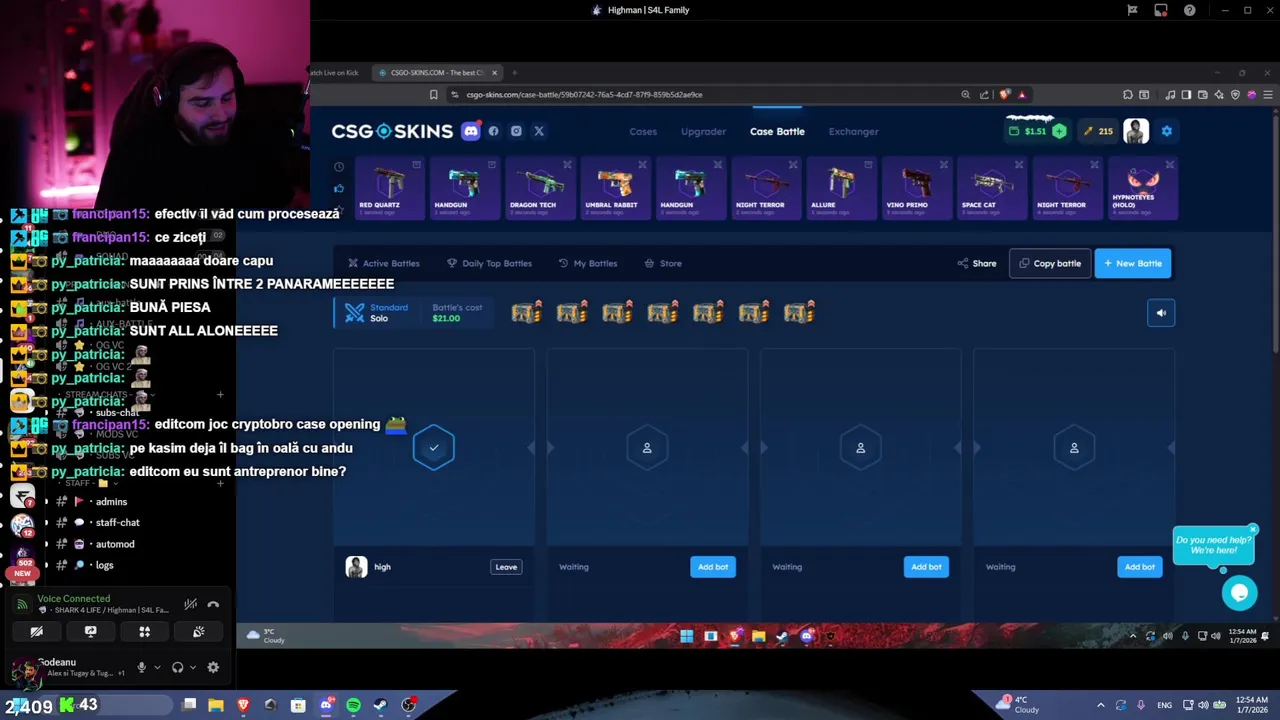This screenshot has height=720, width=1280.
Task: Open the Cases tab
Action: 643,131
